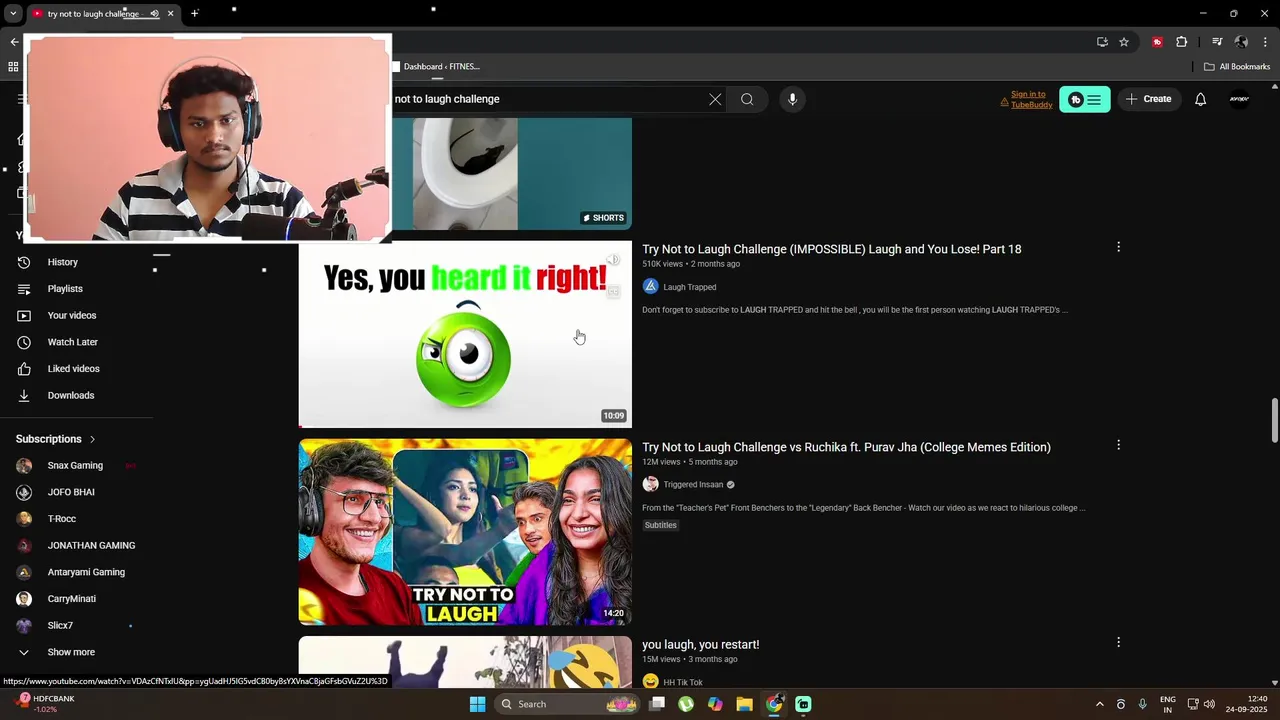Image resolution: width=1280 pixels, height=720 pixels.
Task: Clear the YouTube search box text
Action: (715, 99)
